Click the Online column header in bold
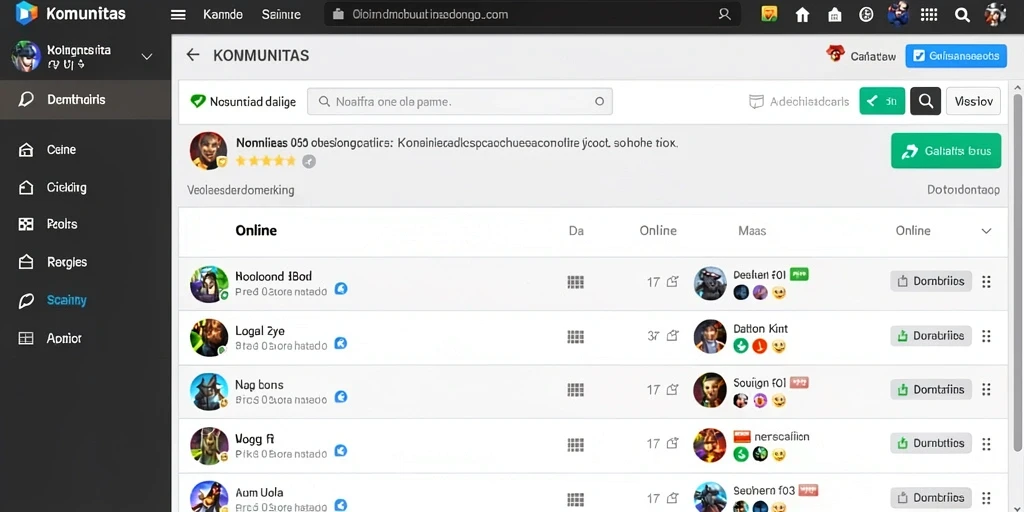The height and width of the screenshot is (512, 1024). [x=256, y=230]
